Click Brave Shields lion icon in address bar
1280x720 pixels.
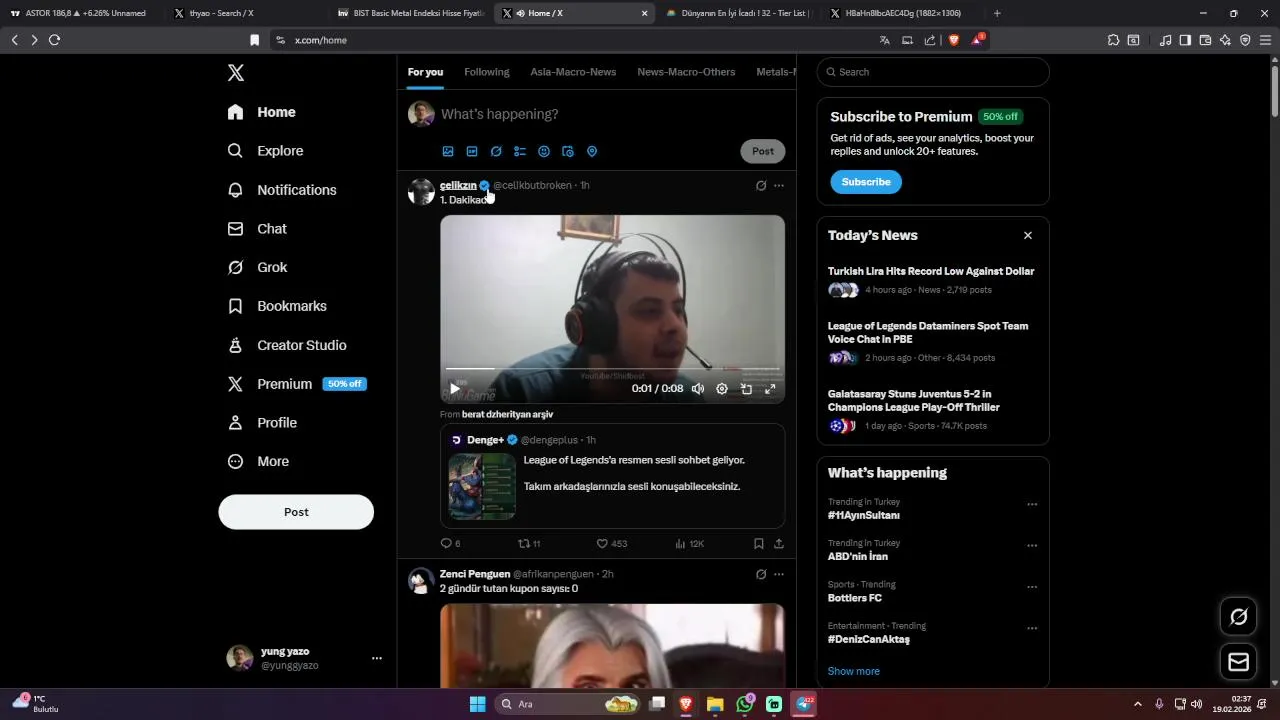[953, 40]
